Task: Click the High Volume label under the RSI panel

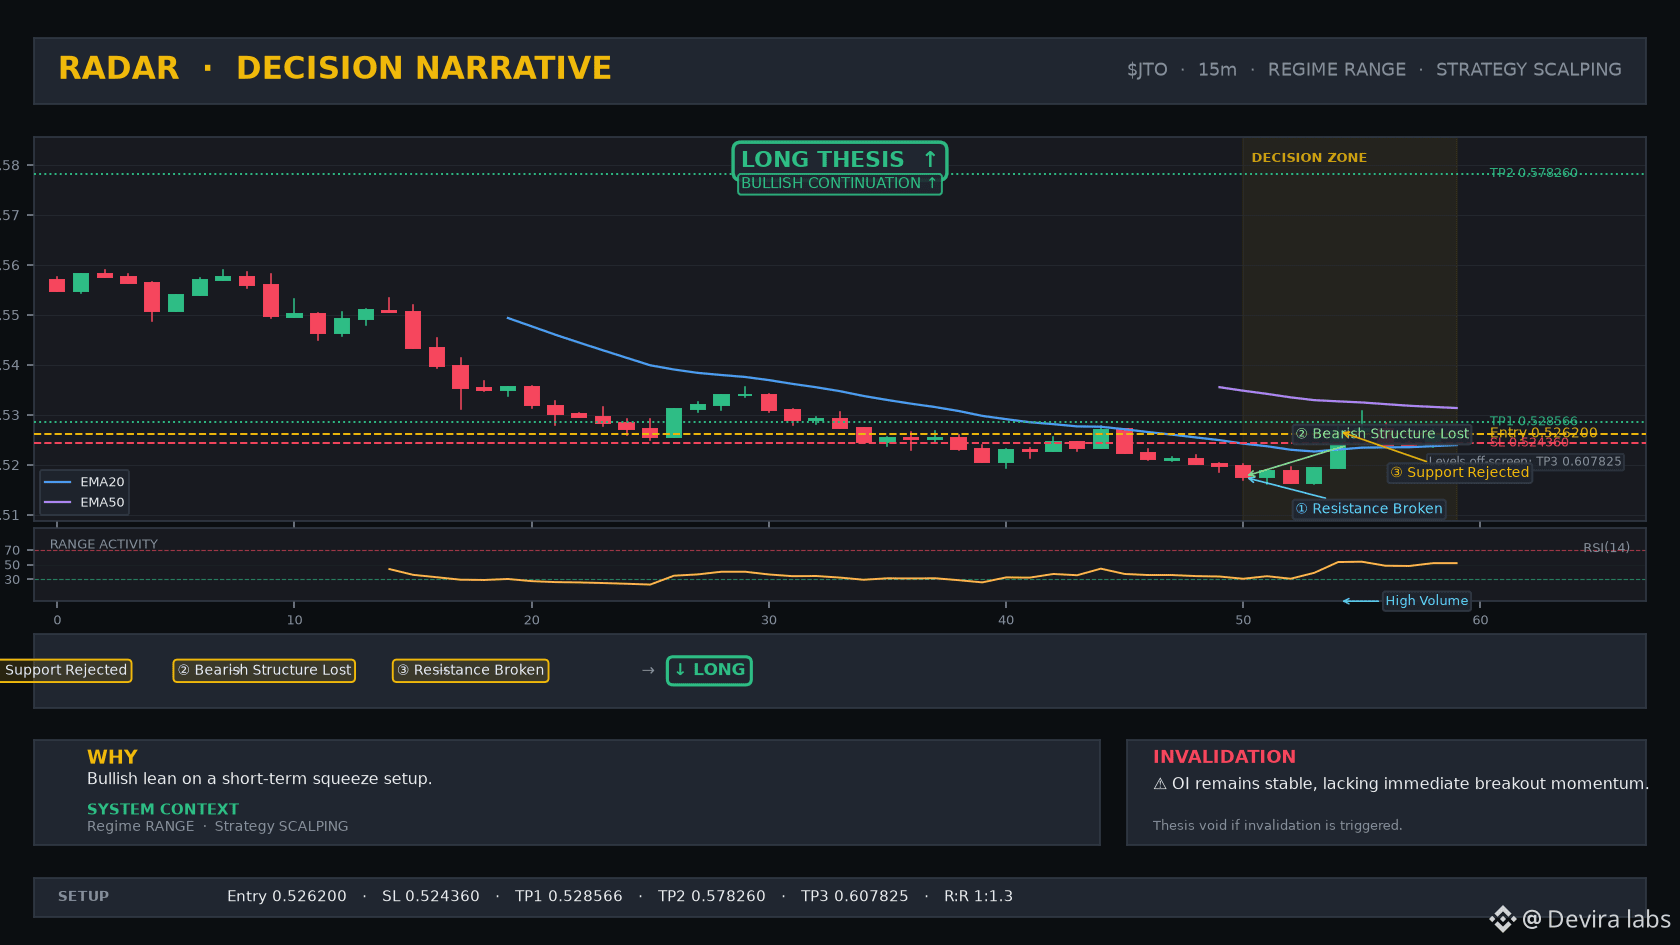Action: click(x=1426, y=601)
